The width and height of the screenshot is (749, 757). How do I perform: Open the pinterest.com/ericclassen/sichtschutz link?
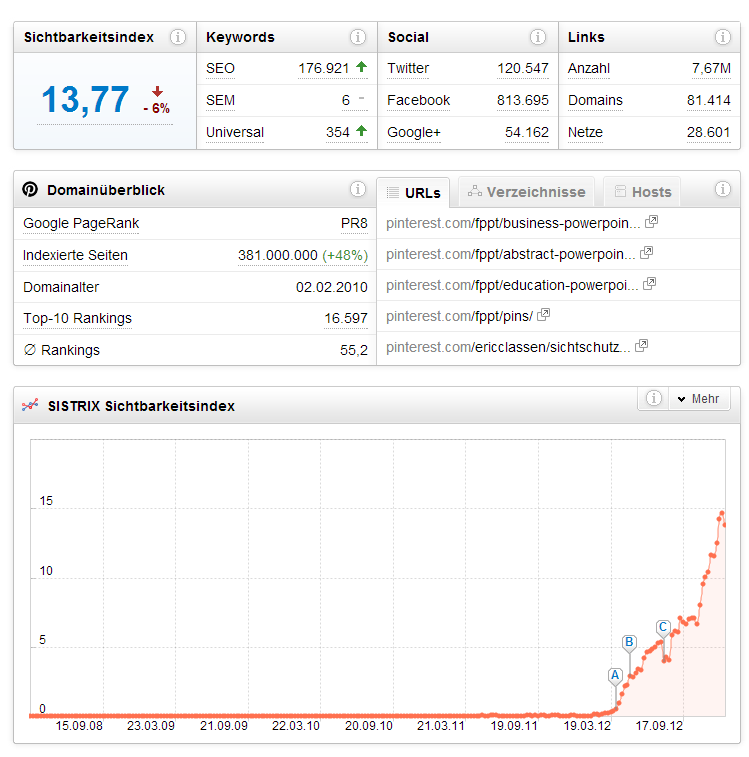[x=508, y=347]
